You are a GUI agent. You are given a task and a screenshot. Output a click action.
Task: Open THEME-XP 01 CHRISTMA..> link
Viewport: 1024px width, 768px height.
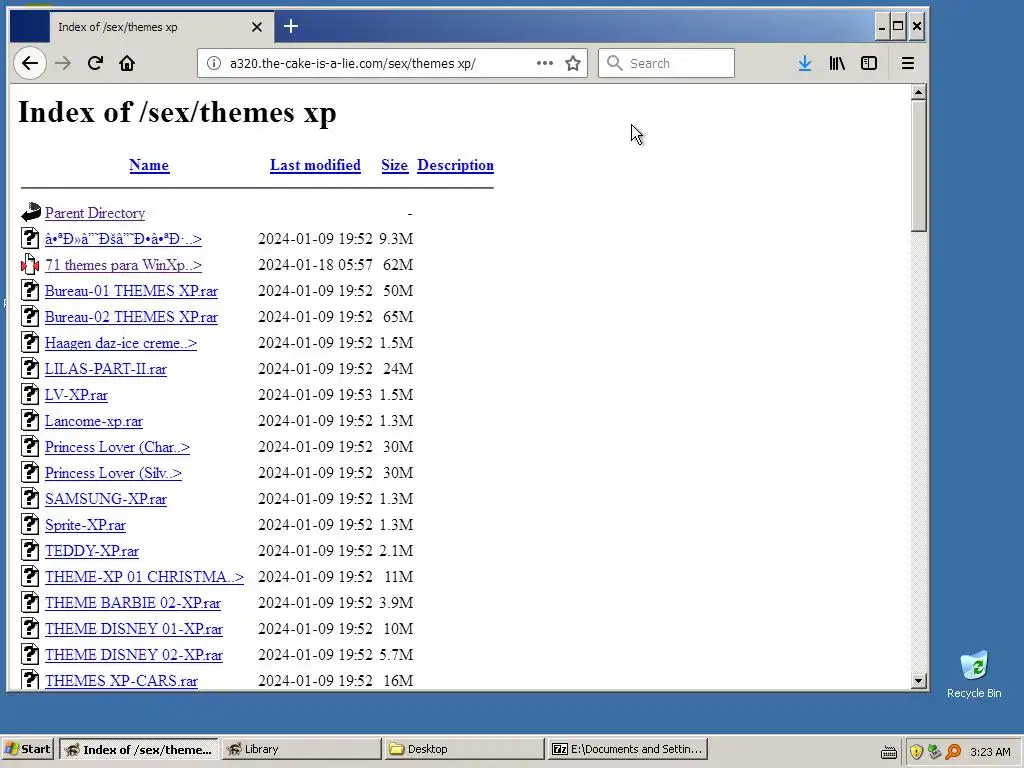click(144, 577)
